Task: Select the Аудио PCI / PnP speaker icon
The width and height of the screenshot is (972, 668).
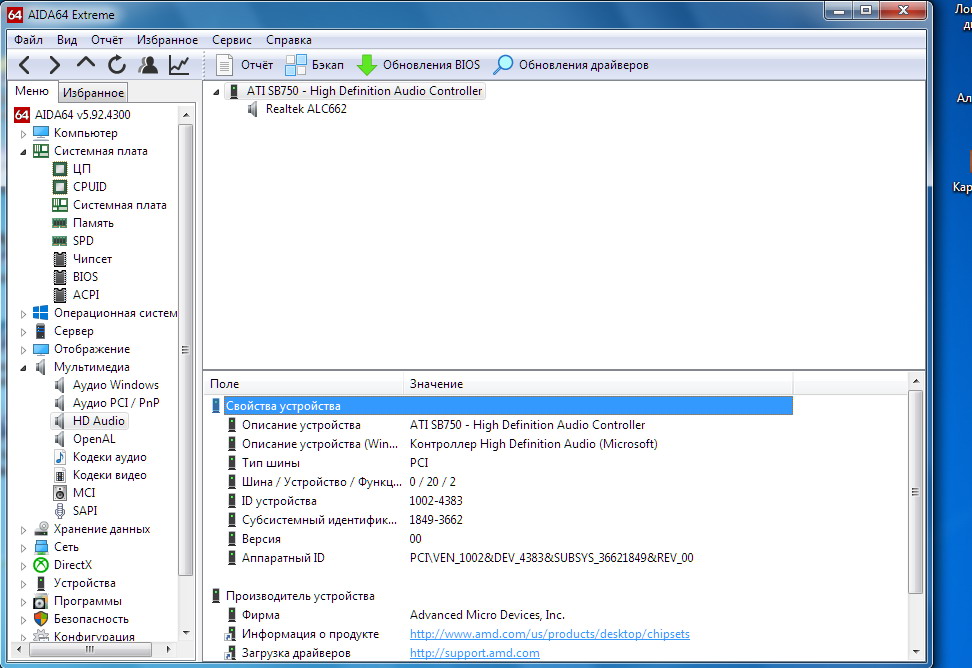Action: [60, 403]
